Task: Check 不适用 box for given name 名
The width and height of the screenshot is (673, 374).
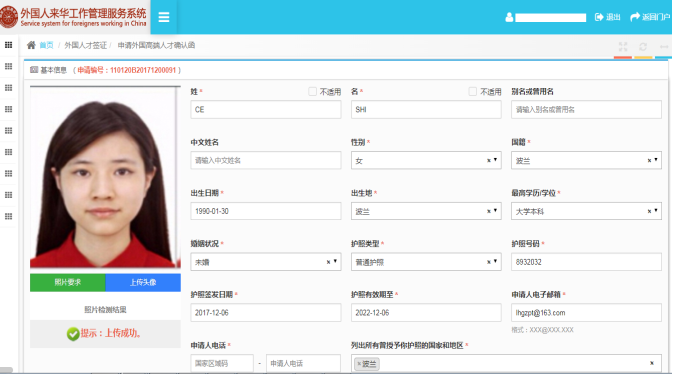Action: (473, 91)
